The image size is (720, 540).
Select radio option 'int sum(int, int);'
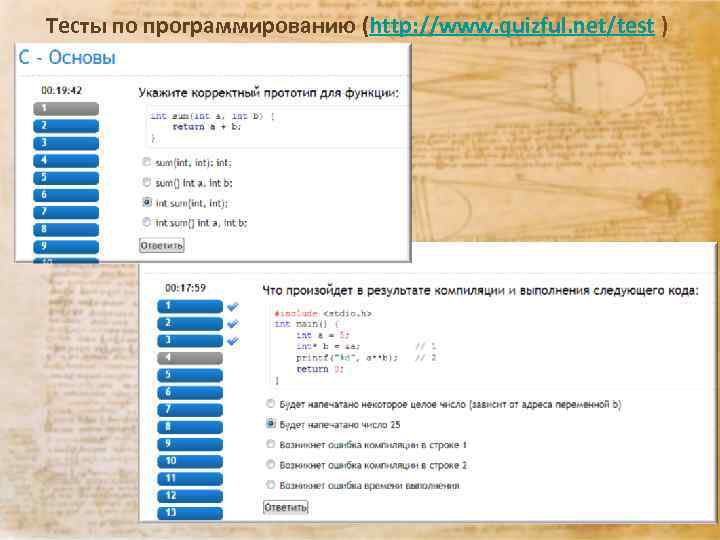[146, 202]
